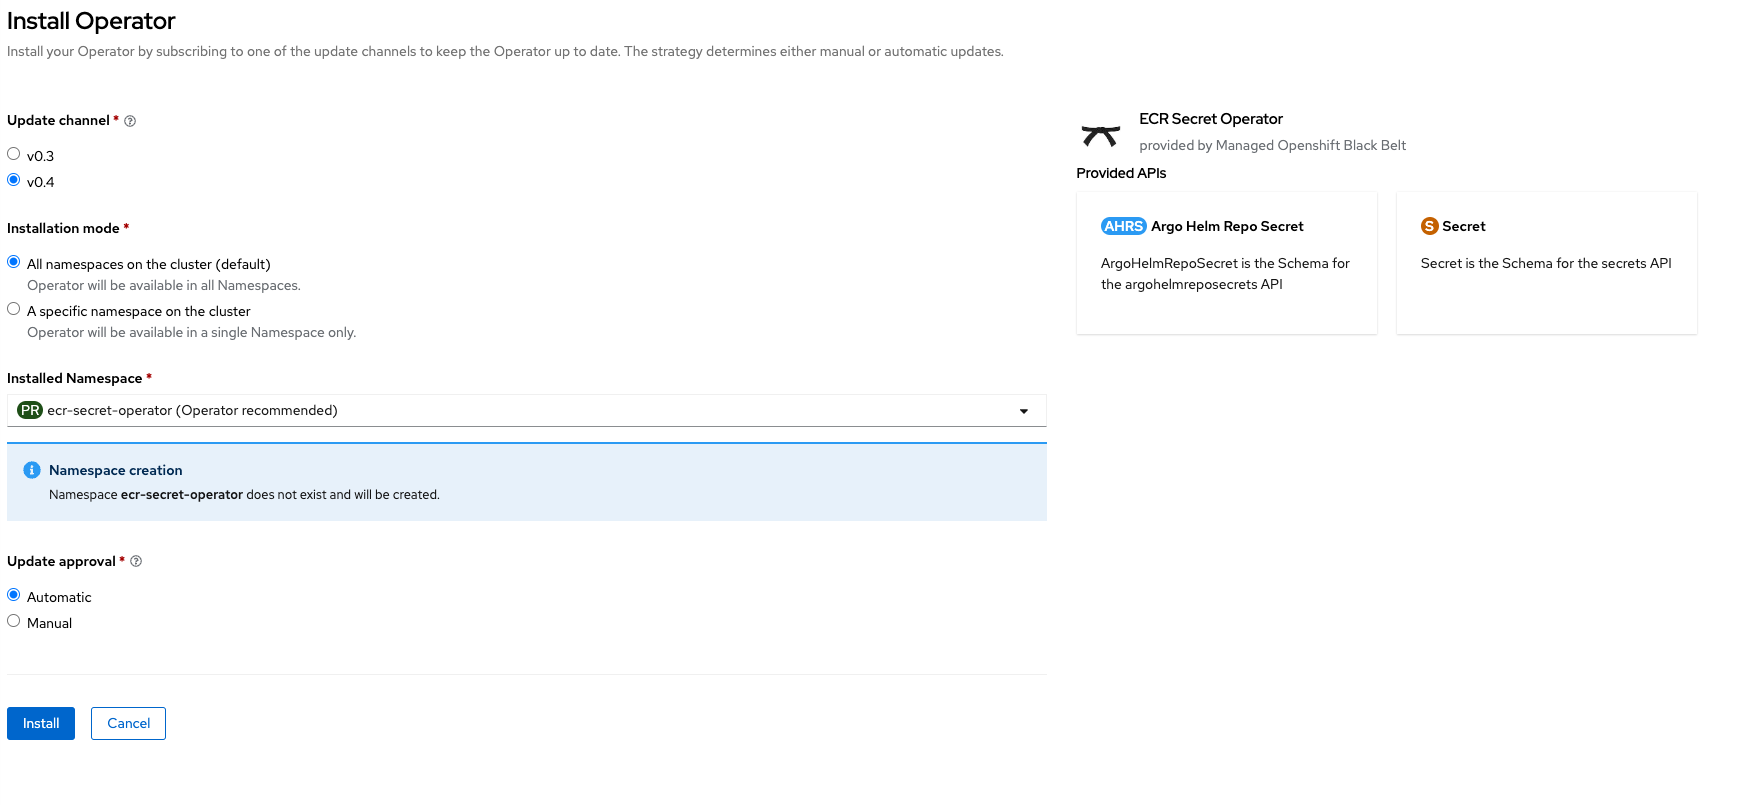Select the v0.4 update channel
The height and width of the screenshot is (805, 1746).
(14, 180)
